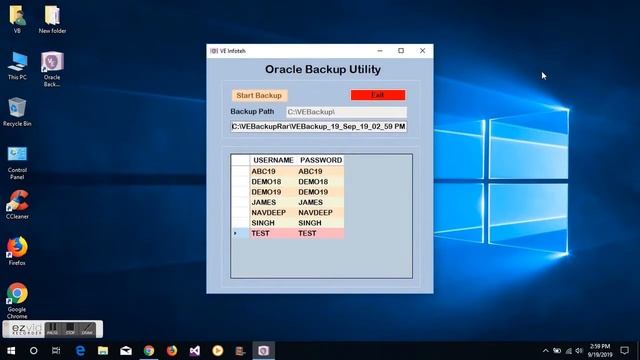The height and width of the screenshot is (360, 640).
Task: Open the yellow media player taskbar icon
Action: [218, 351]
